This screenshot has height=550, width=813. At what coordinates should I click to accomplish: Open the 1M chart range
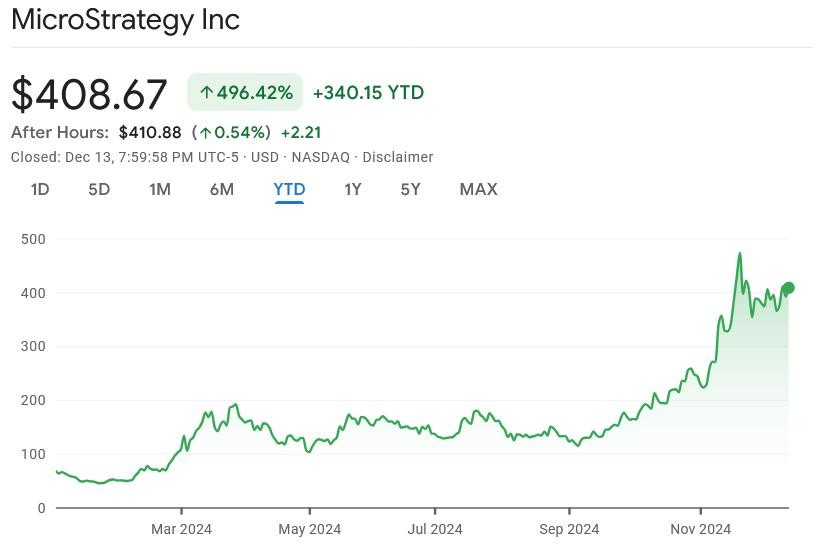pos(160,189)
